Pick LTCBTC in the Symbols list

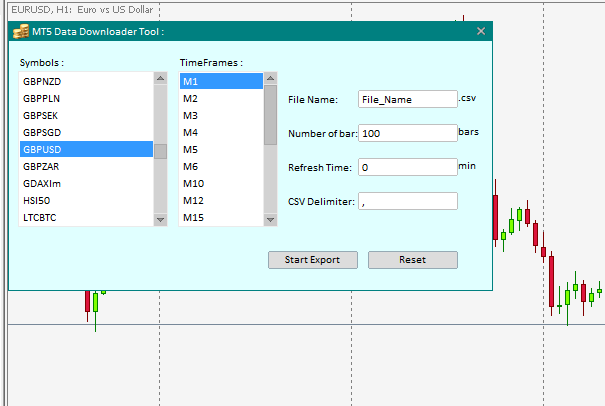tap(86, 217)
